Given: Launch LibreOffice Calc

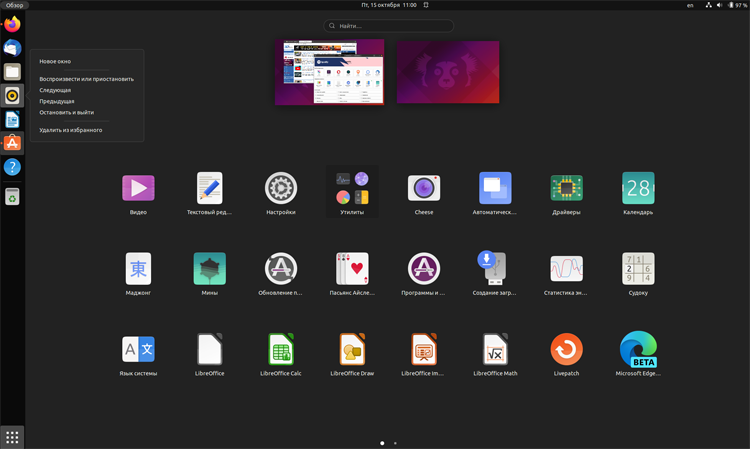Looking at the screenshot, I should 281,349.
